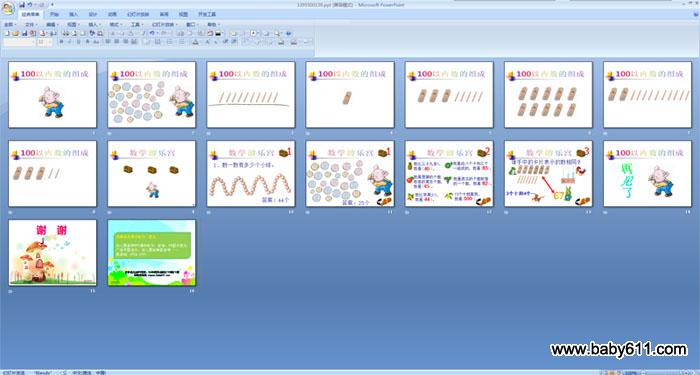Expand the font name combo box
The height and width of the screenshot is (375, 700).
pyautogui.click(x=19, y=42)
